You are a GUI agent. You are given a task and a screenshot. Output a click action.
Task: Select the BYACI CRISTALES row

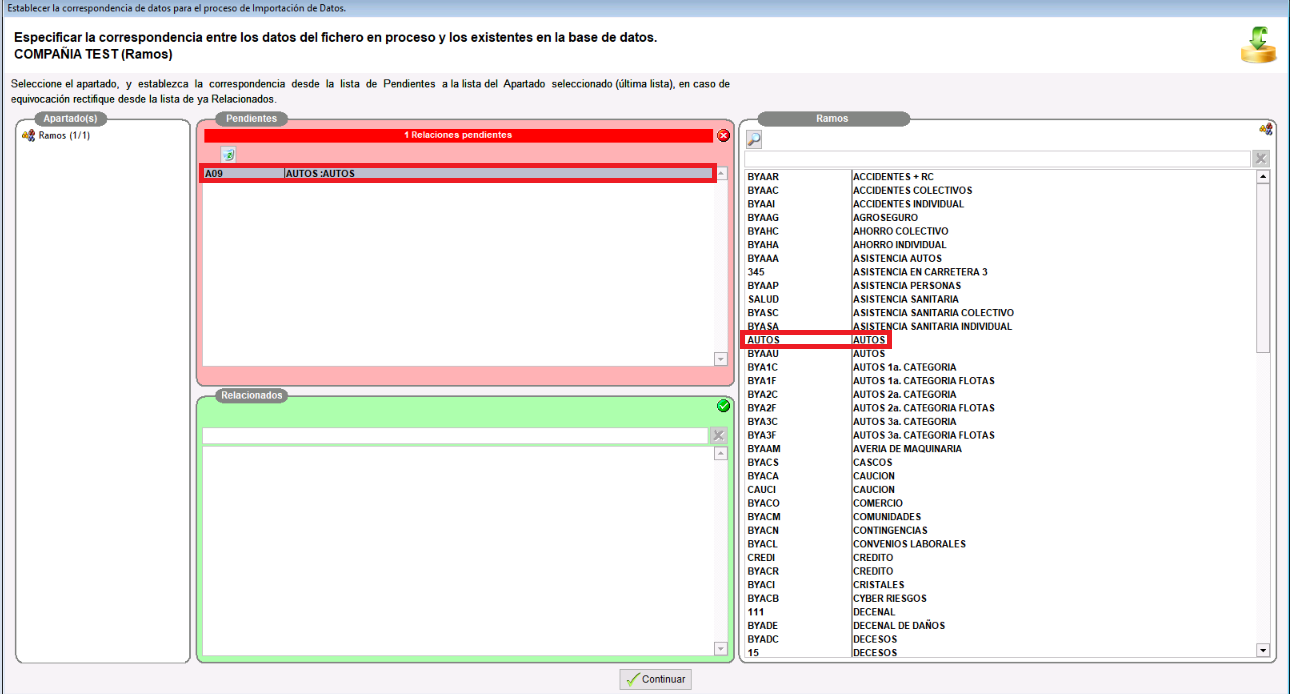[x=1000, y=585]
